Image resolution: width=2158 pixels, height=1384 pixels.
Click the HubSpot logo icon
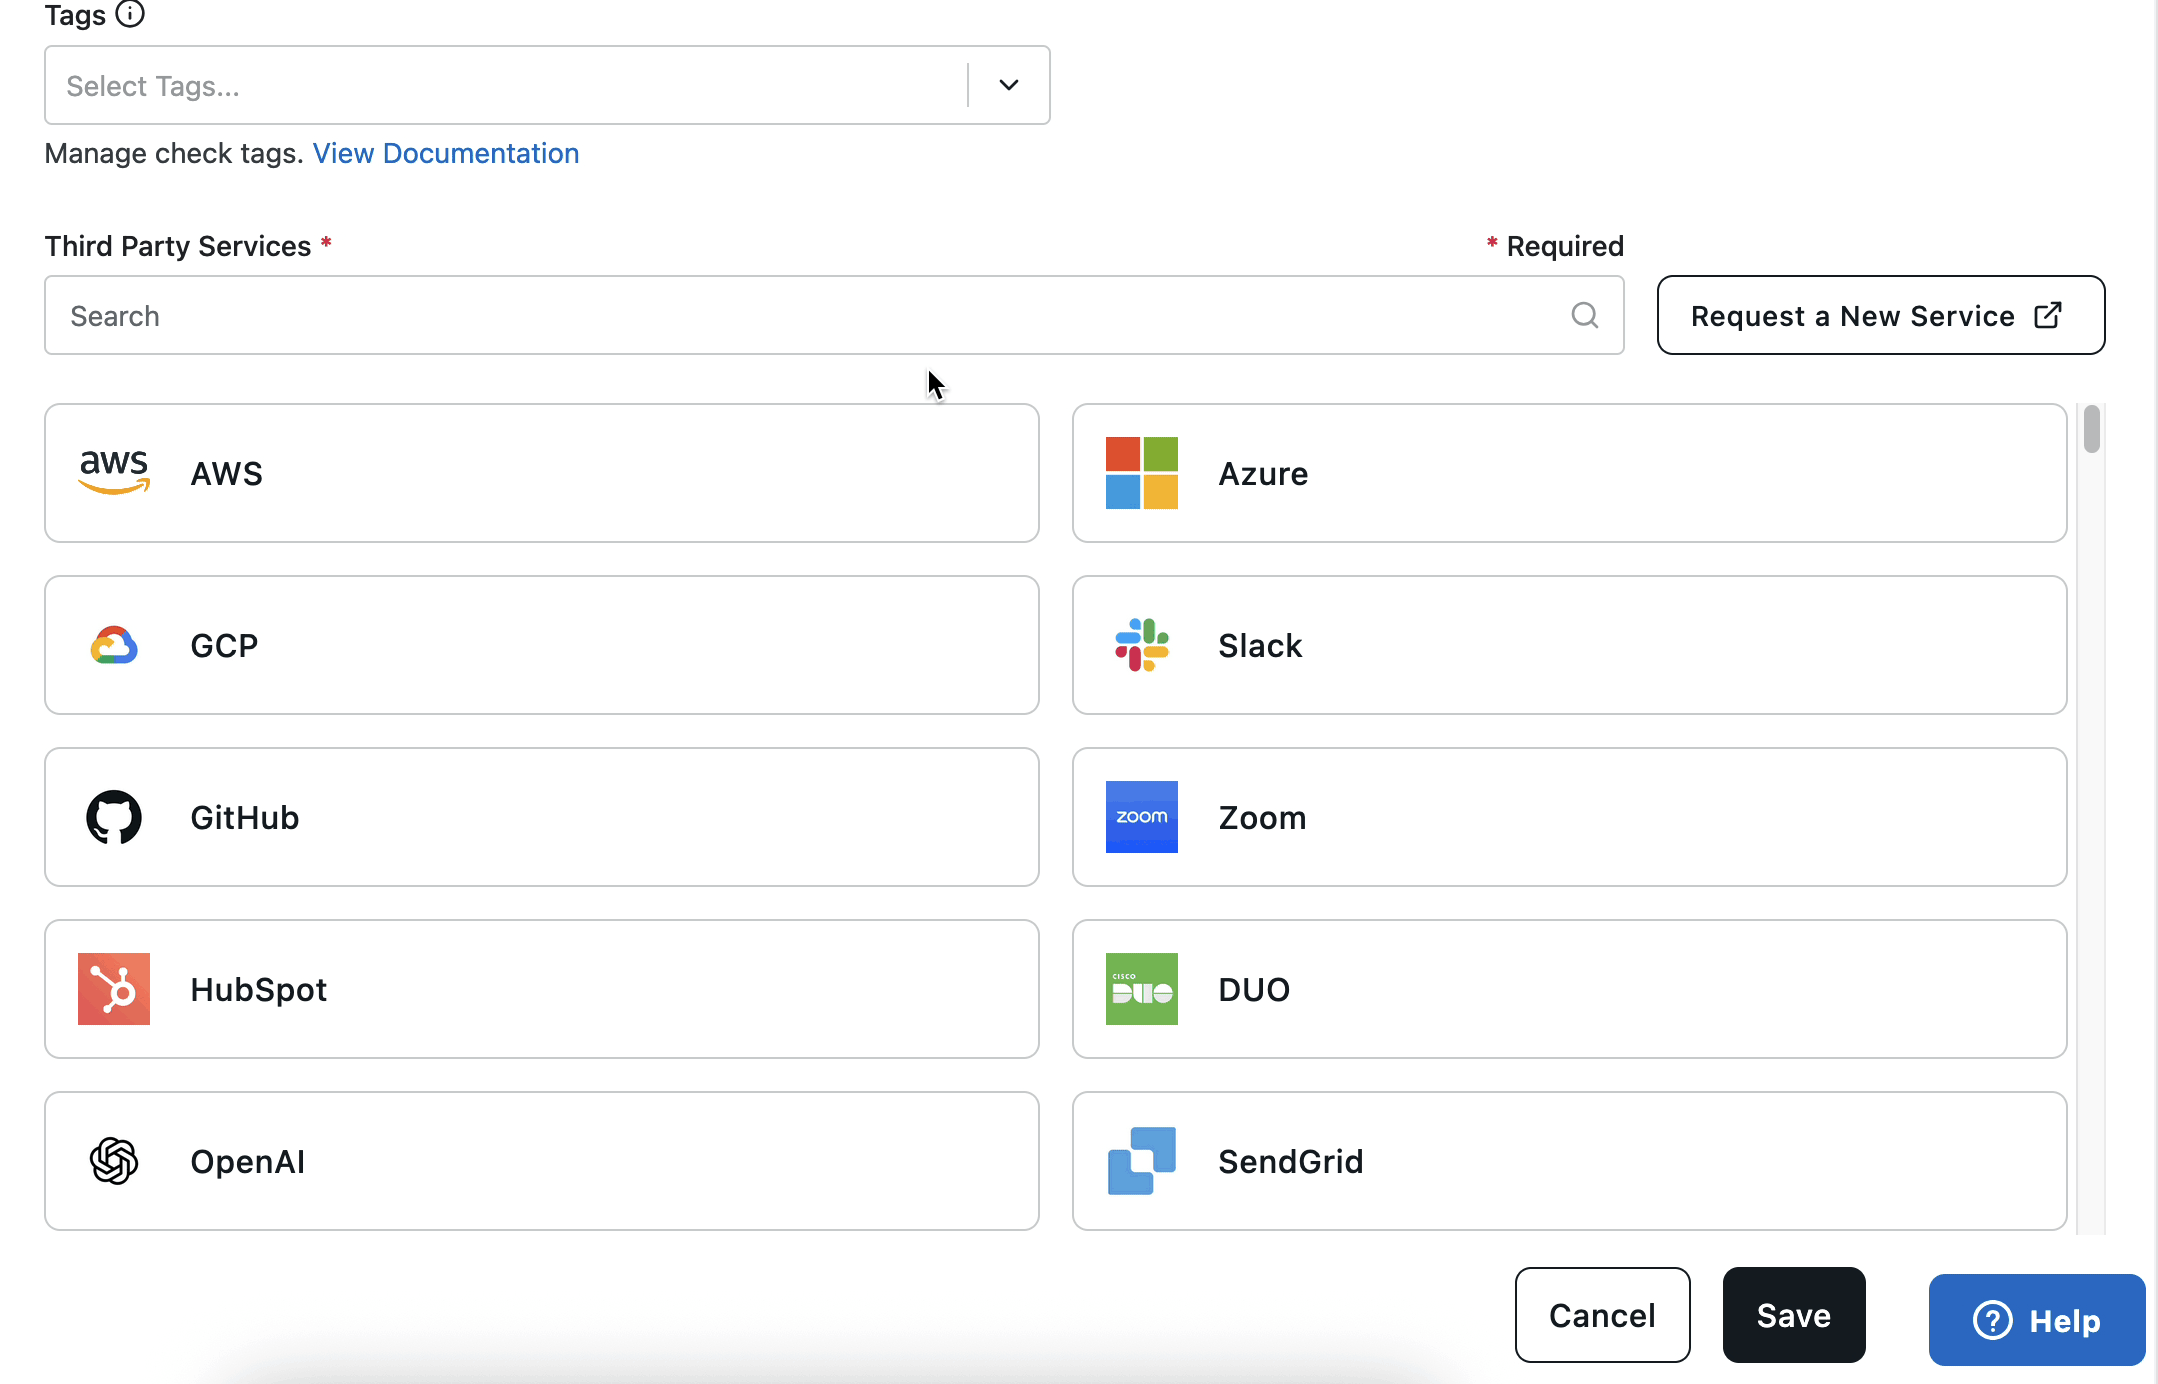pyautogui.click(x=114, y=989)
